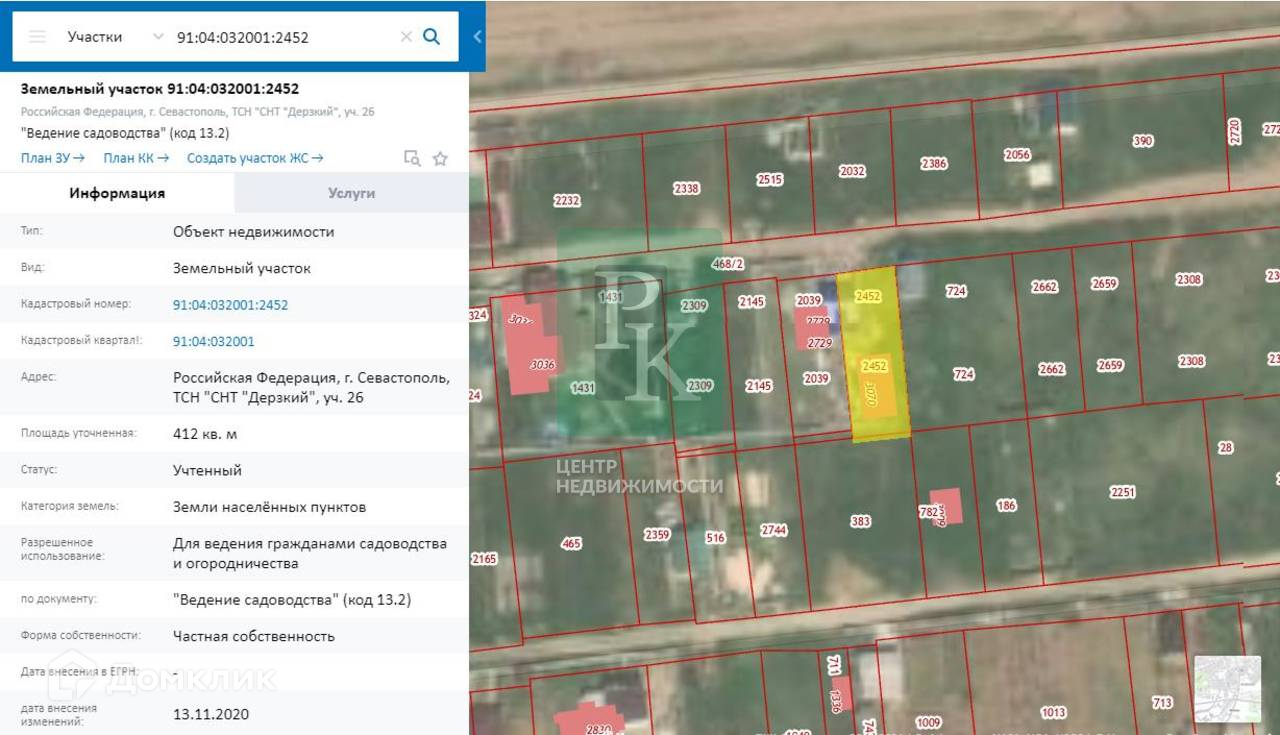
Task: Open the basemap switcher thumbnail
Action: [1227, 688]
